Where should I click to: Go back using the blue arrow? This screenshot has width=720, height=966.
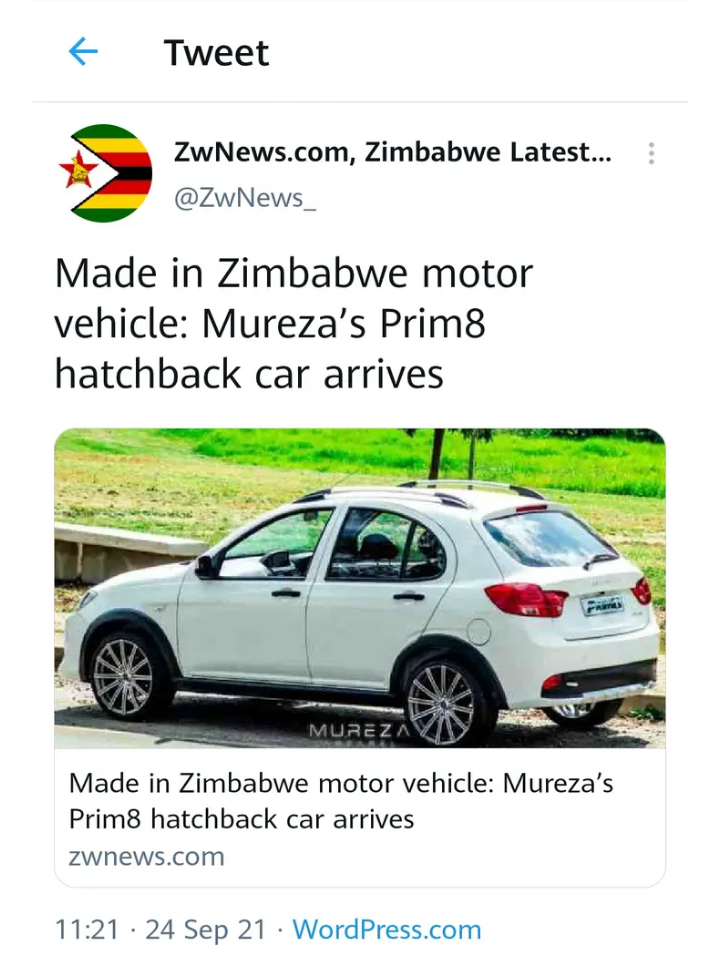click(x=83, y=51)
